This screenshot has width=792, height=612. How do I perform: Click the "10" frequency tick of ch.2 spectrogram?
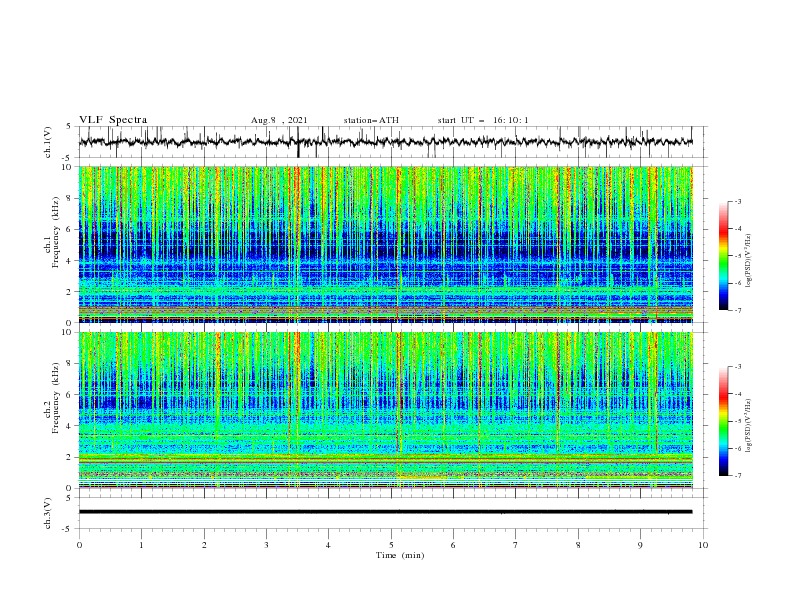67,332
